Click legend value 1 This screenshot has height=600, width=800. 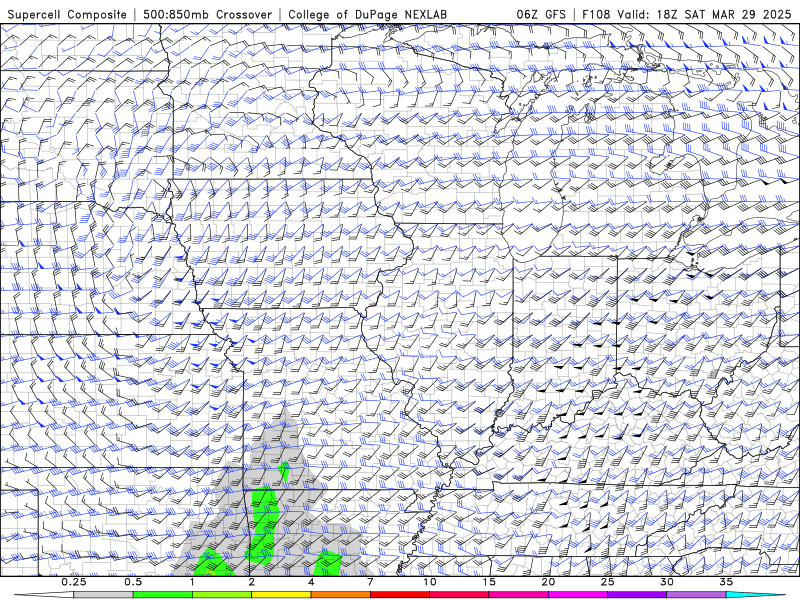(192, 582)
